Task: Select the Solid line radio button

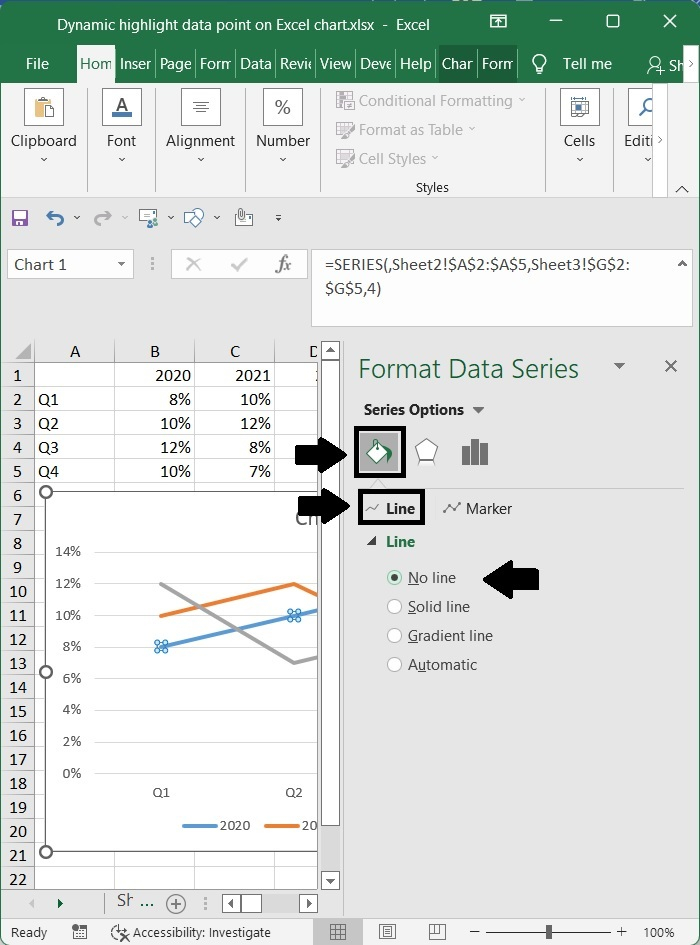Action: (x=394, y=606)
